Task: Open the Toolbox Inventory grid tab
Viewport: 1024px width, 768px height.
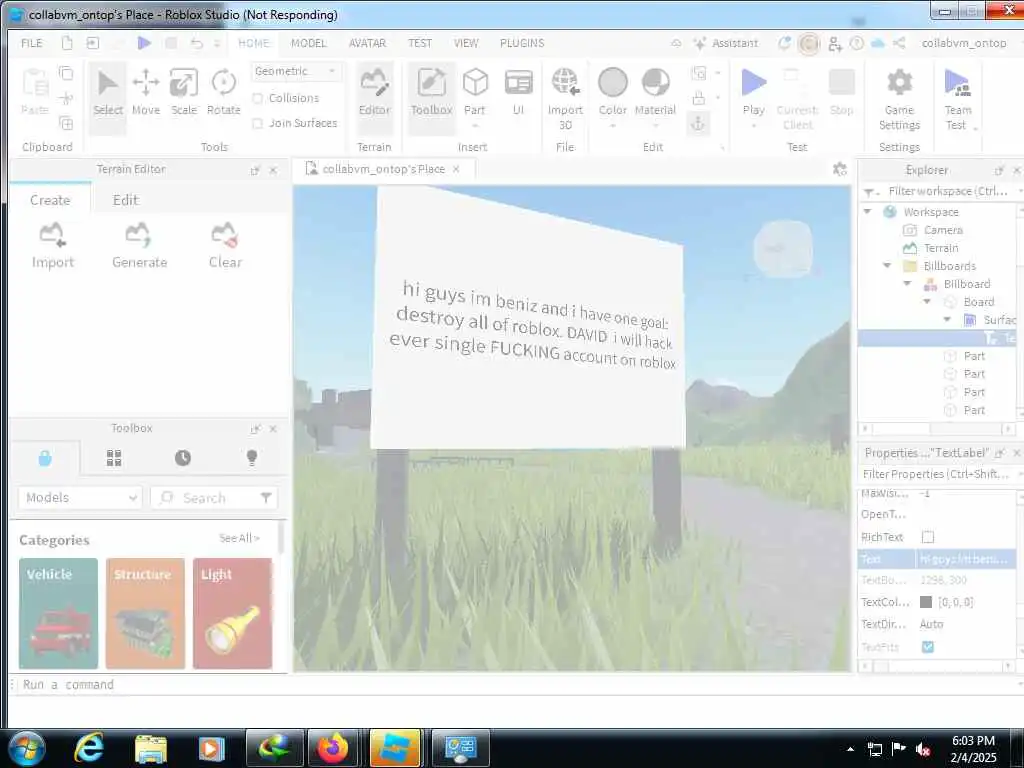Action: click(114, 458)
